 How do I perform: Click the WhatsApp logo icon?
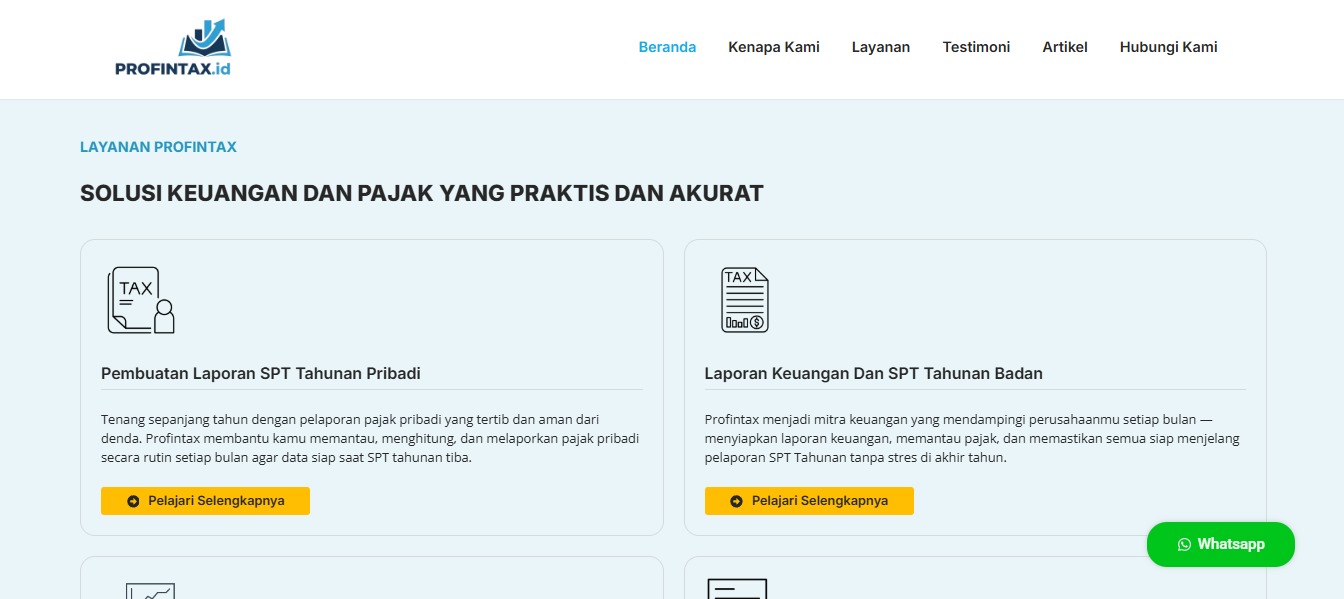point(1184,544)
